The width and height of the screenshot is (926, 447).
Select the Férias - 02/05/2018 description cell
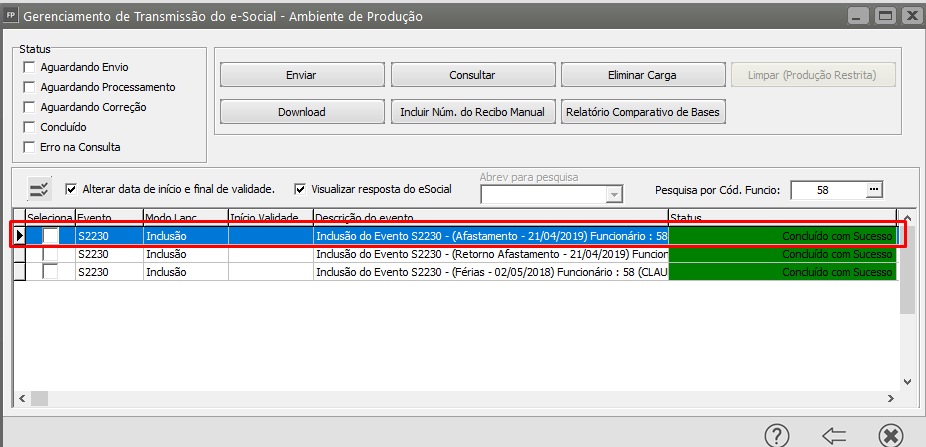pos(491,272)
